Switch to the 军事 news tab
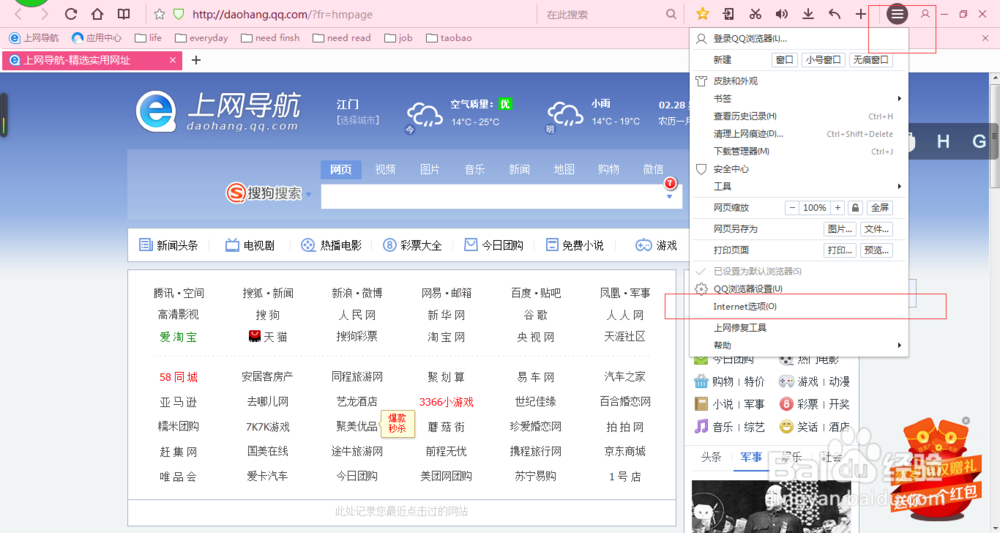Viewport: 1000px width, 533px height. [x=751, y=457]
